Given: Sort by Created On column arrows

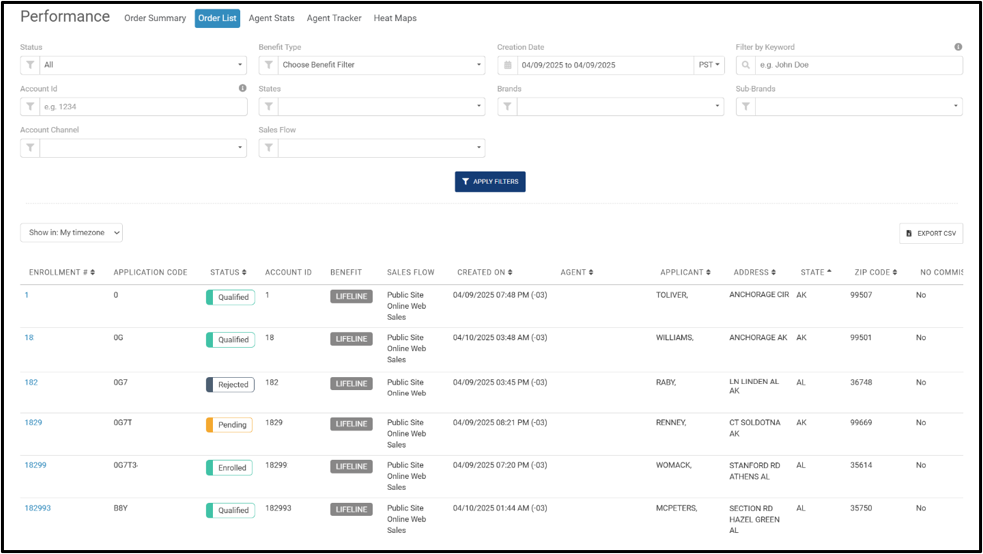Looking at the screenshot, I should (x=510, y=273).
